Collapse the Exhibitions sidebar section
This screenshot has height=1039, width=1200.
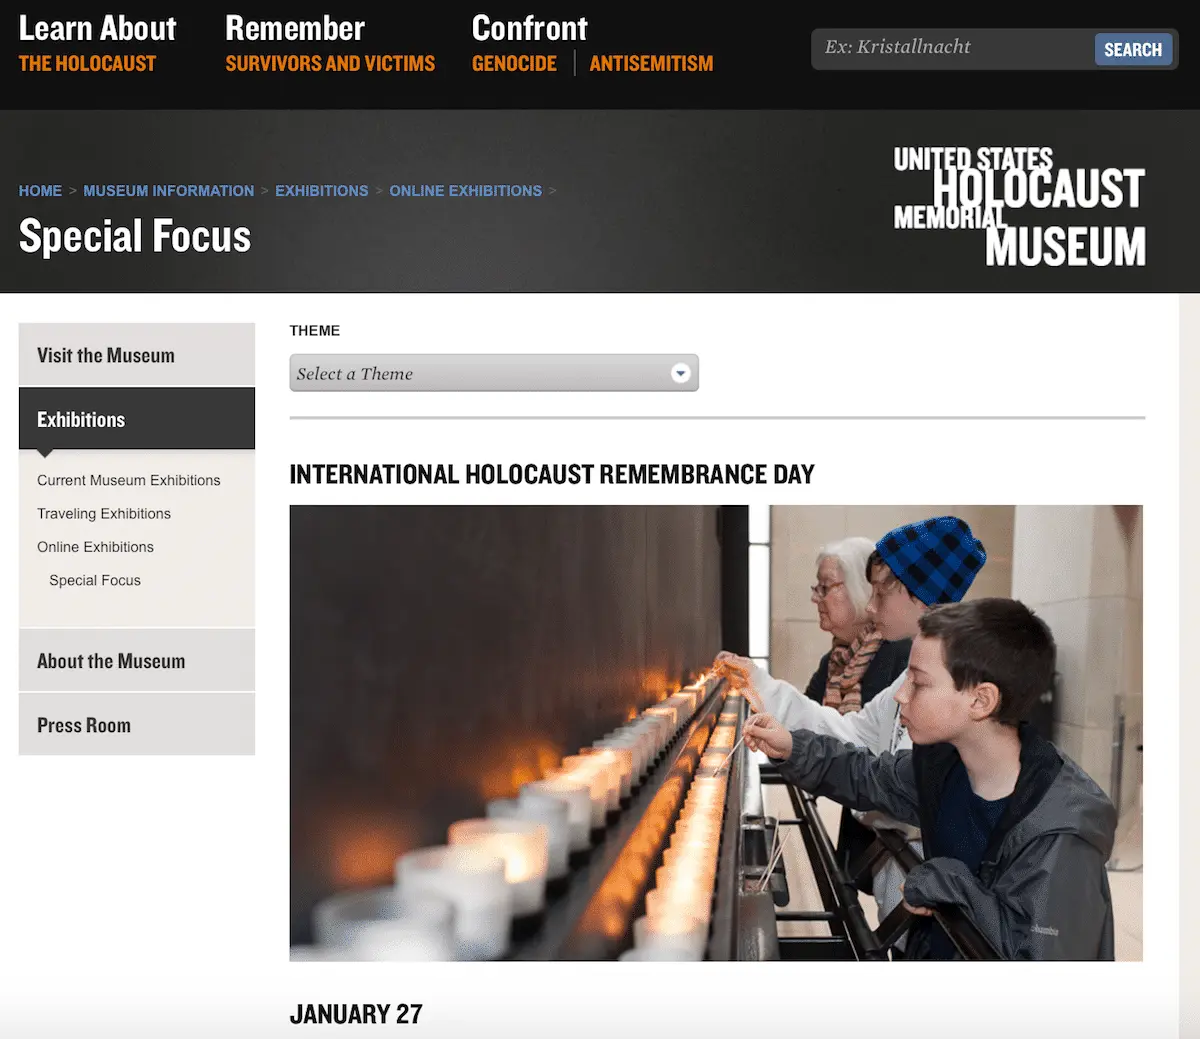click(137, 419)
